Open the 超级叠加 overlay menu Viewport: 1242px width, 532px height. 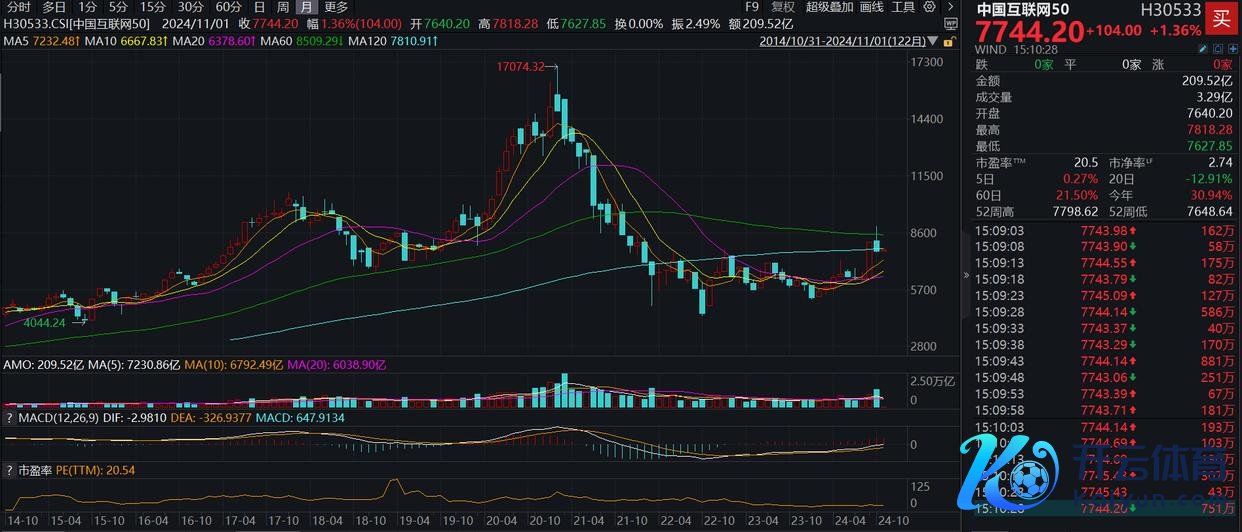pos(830,7)
